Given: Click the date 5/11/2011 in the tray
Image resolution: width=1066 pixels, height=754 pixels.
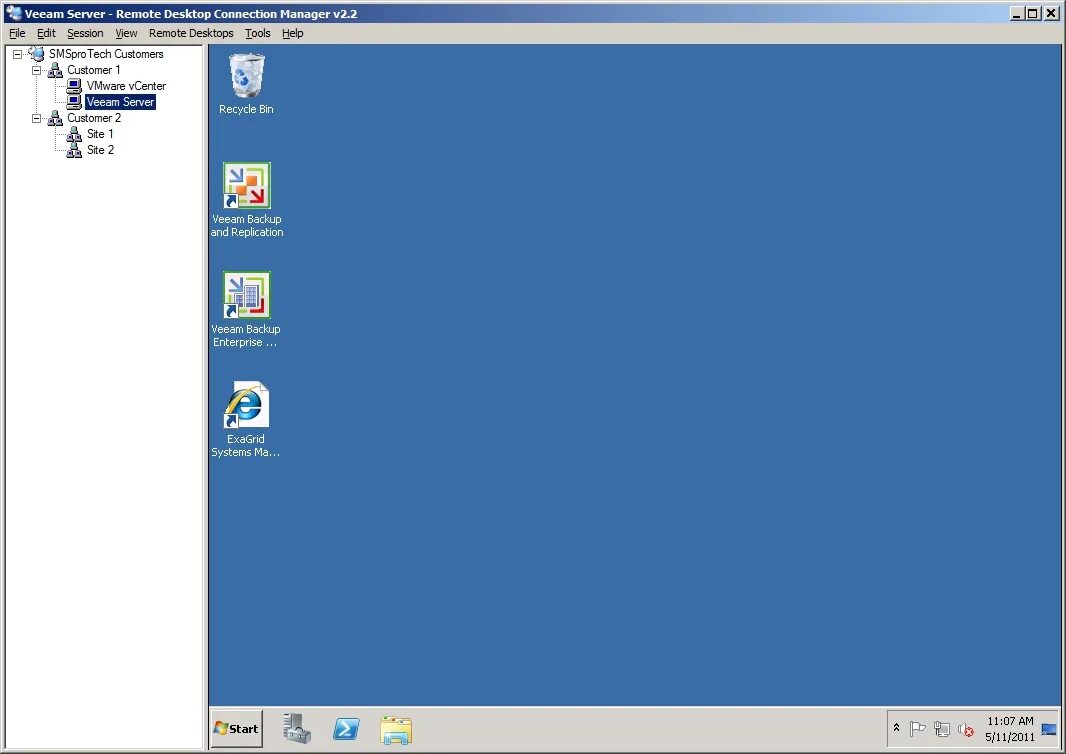Looking at the screenshot, I should click(x=1010, y=737).
